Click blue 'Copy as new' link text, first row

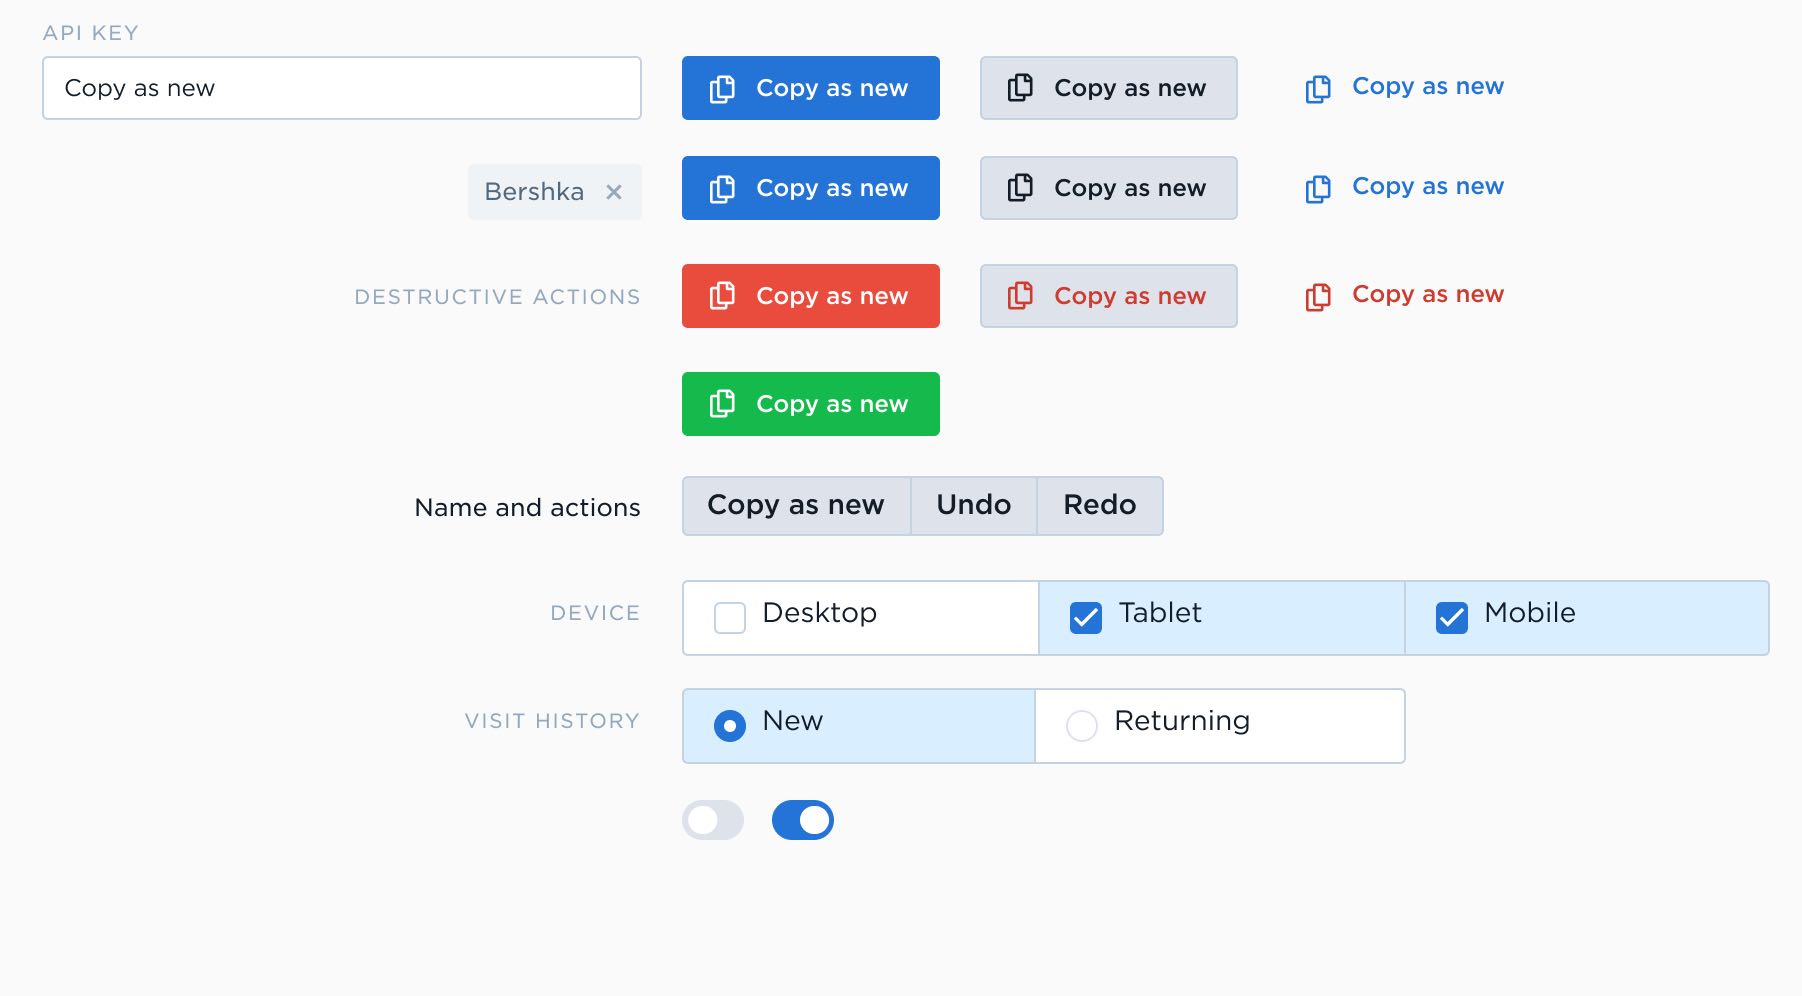1428,86
